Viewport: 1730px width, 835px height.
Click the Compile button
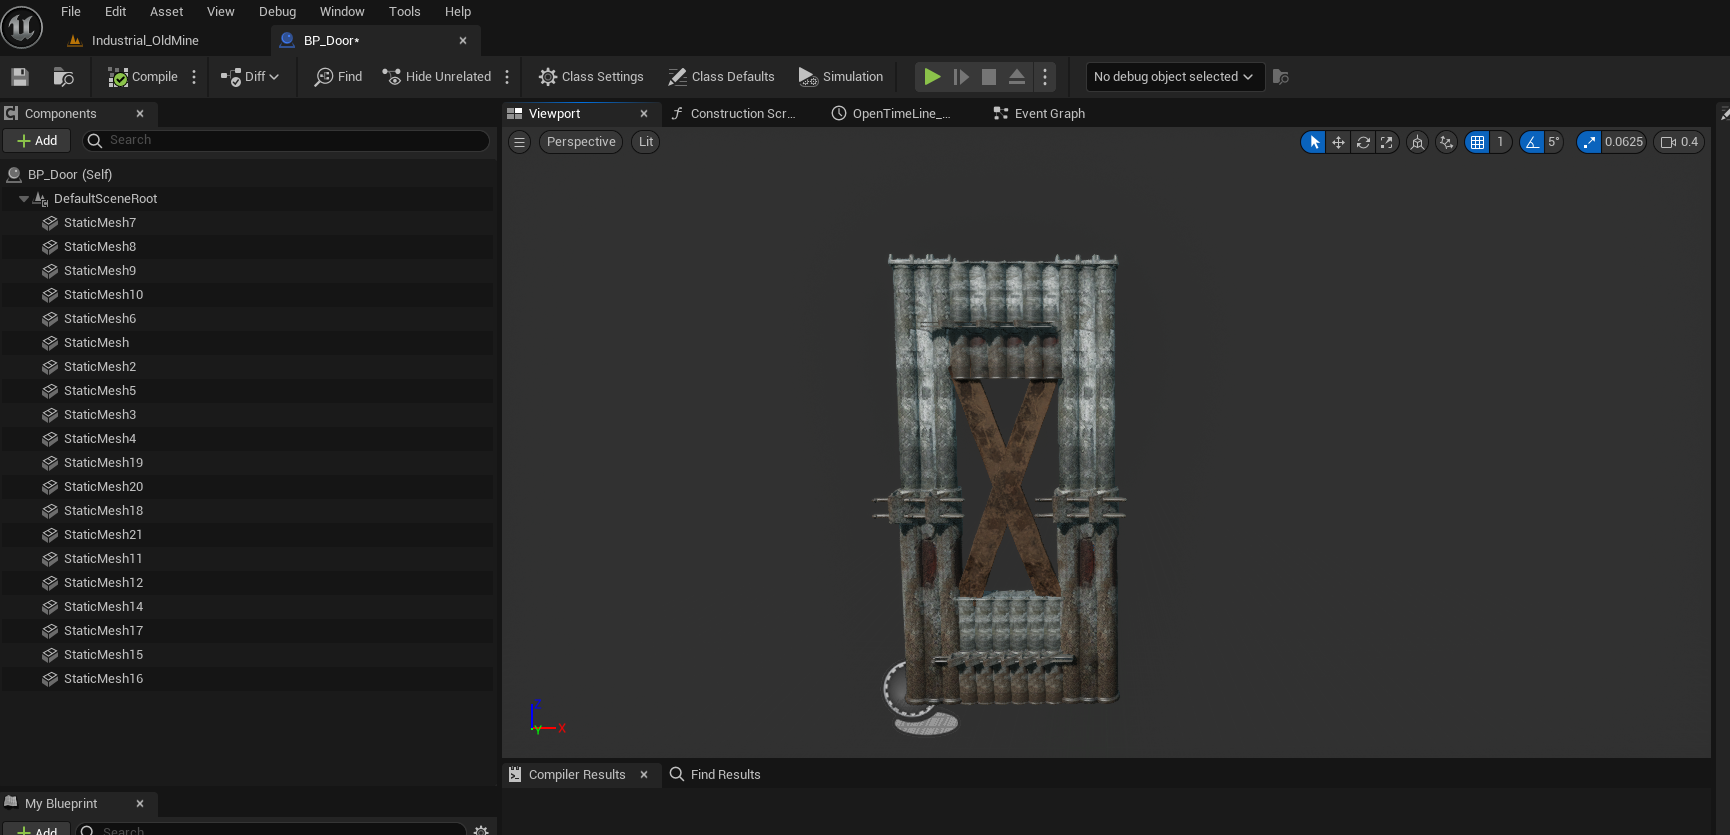(x=143, y=77)
